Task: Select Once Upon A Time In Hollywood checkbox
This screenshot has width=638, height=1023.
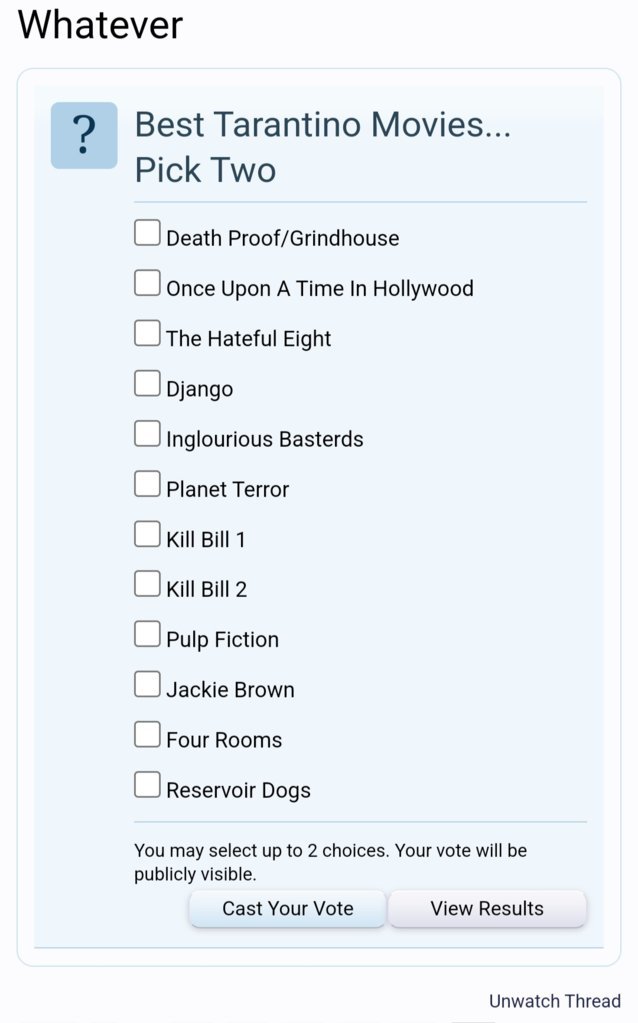Action: [147, 283]
